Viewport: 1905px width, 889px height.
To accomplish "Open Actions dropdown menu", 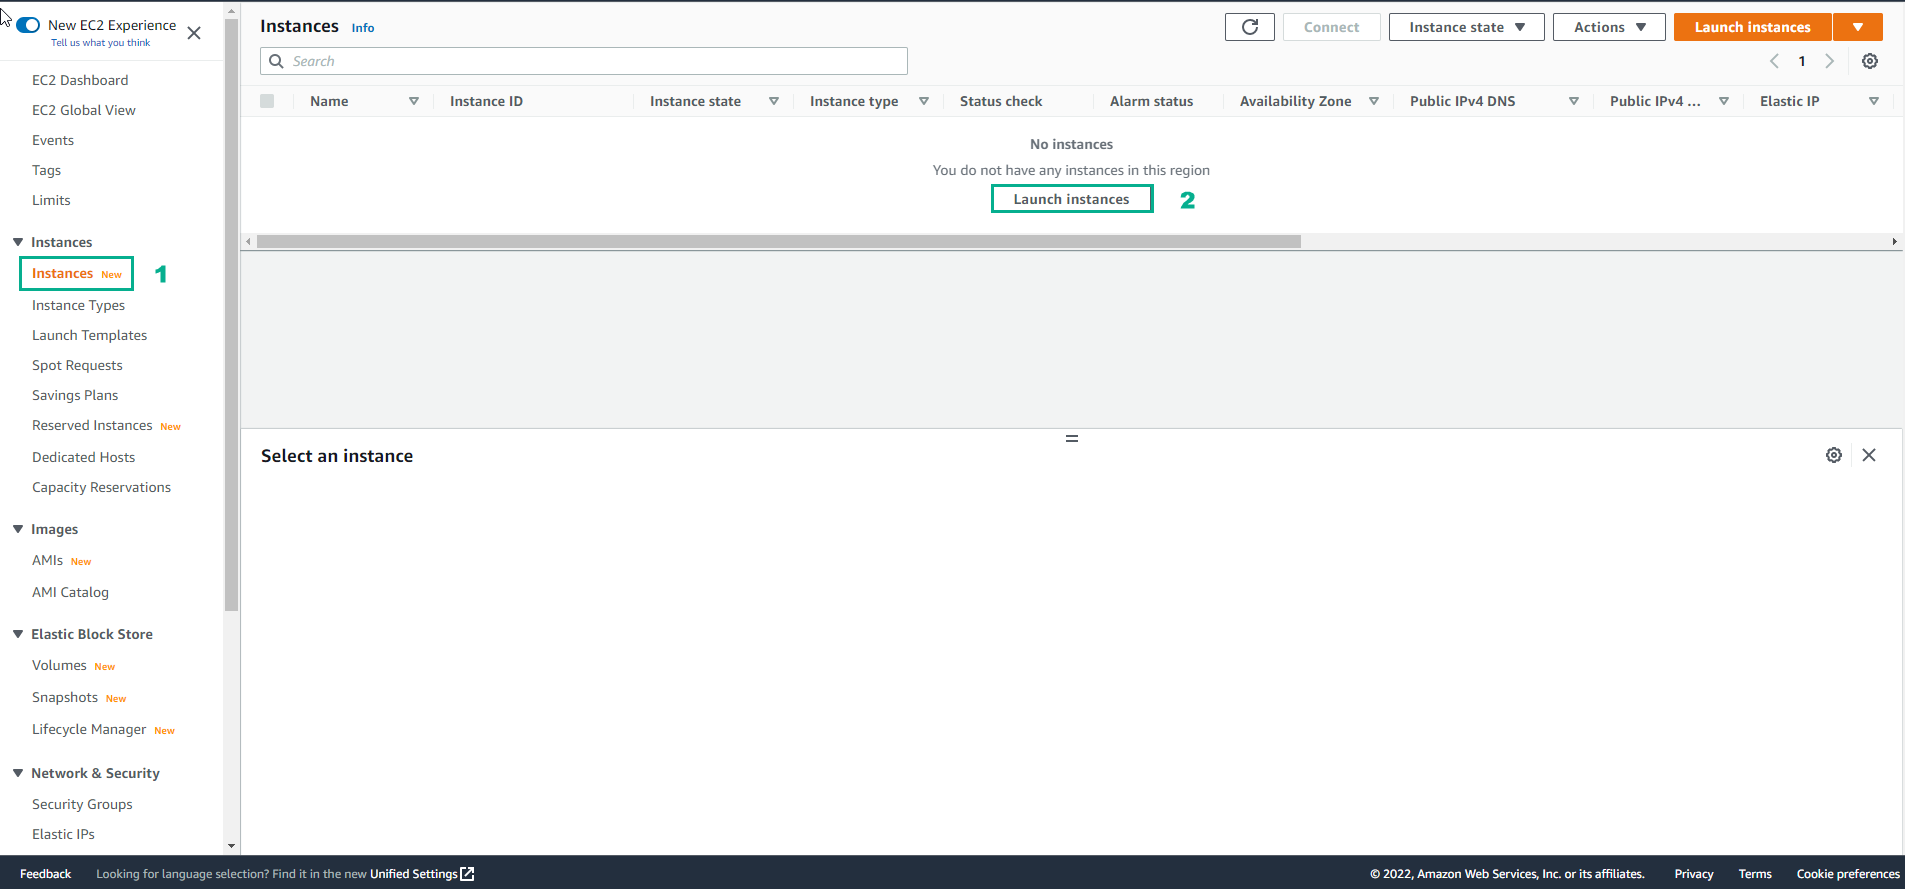I will (x=1608, y=27).
